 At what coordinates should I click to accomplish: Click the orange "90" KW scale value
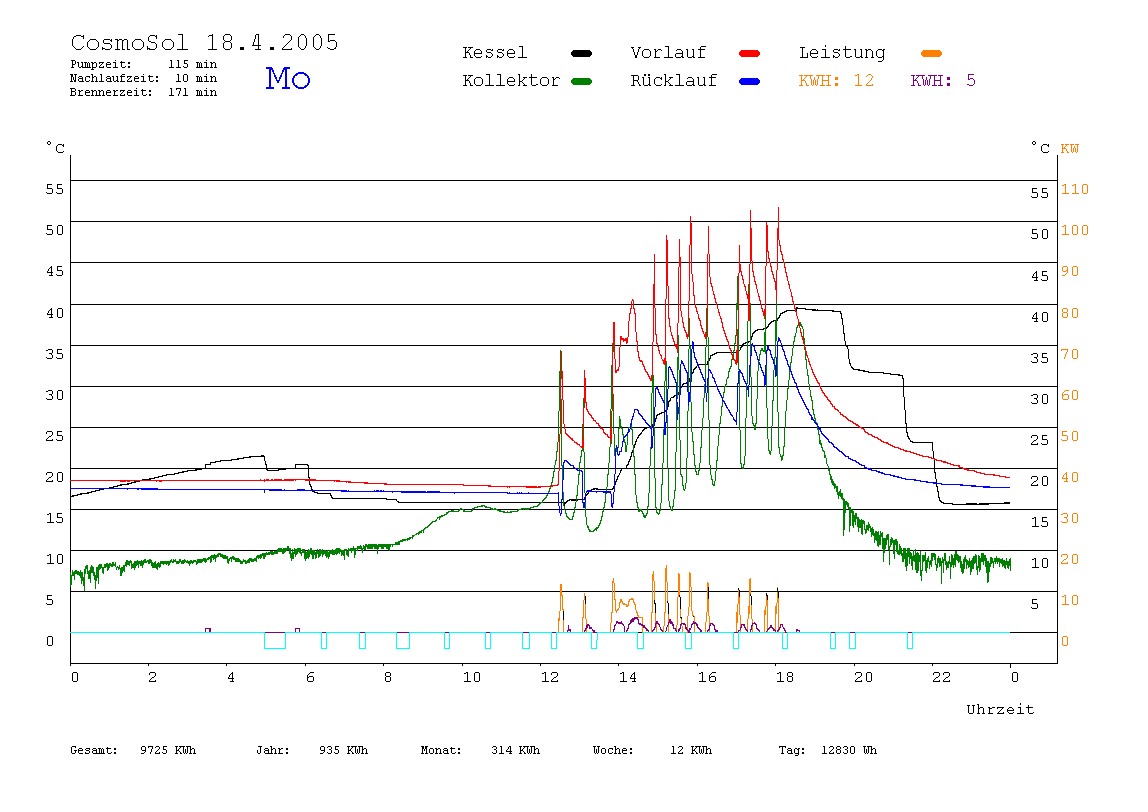pyautogui.click(x=1070, y=271)
